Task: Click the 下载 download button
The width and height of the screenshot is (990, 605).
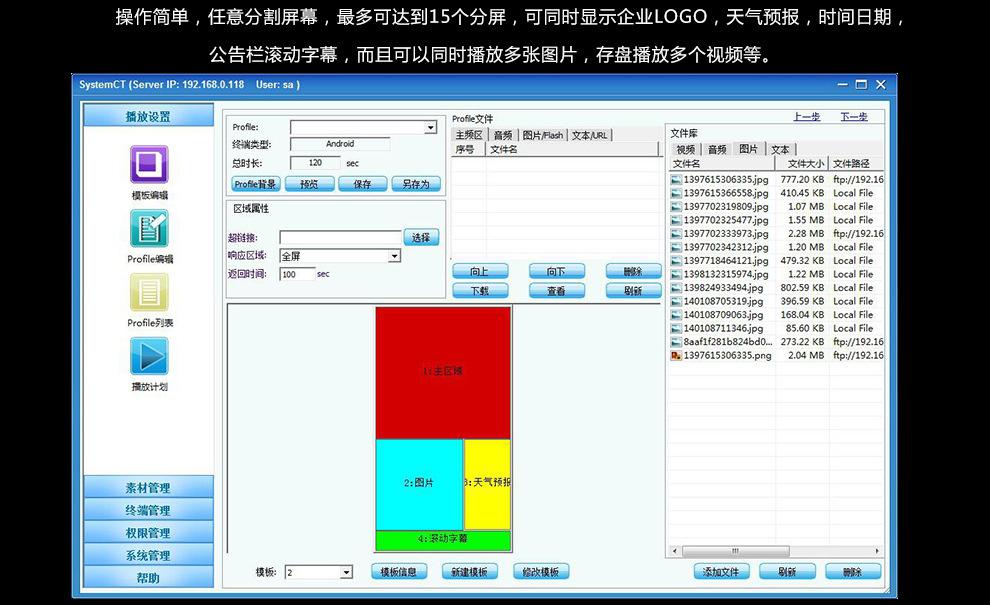Action: (x=480, y=291)
